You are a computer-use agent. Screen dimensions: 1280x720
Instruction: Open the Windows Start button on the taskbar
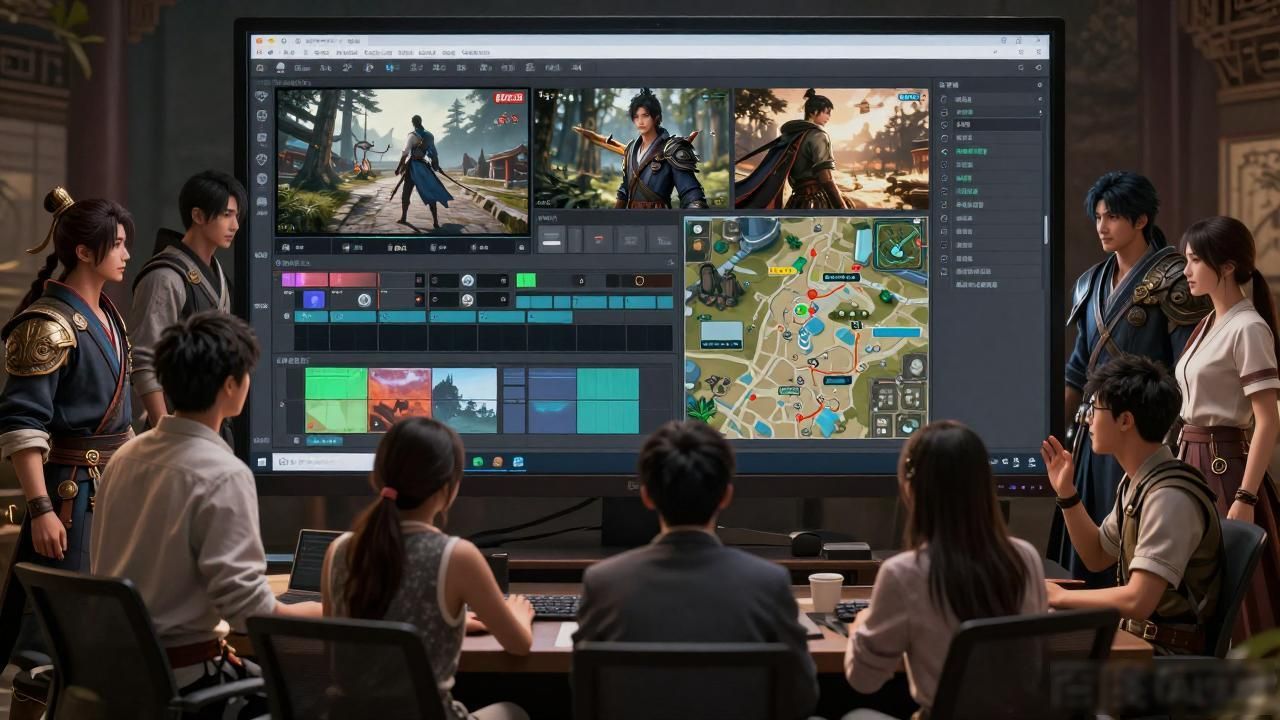coord(262,462)
